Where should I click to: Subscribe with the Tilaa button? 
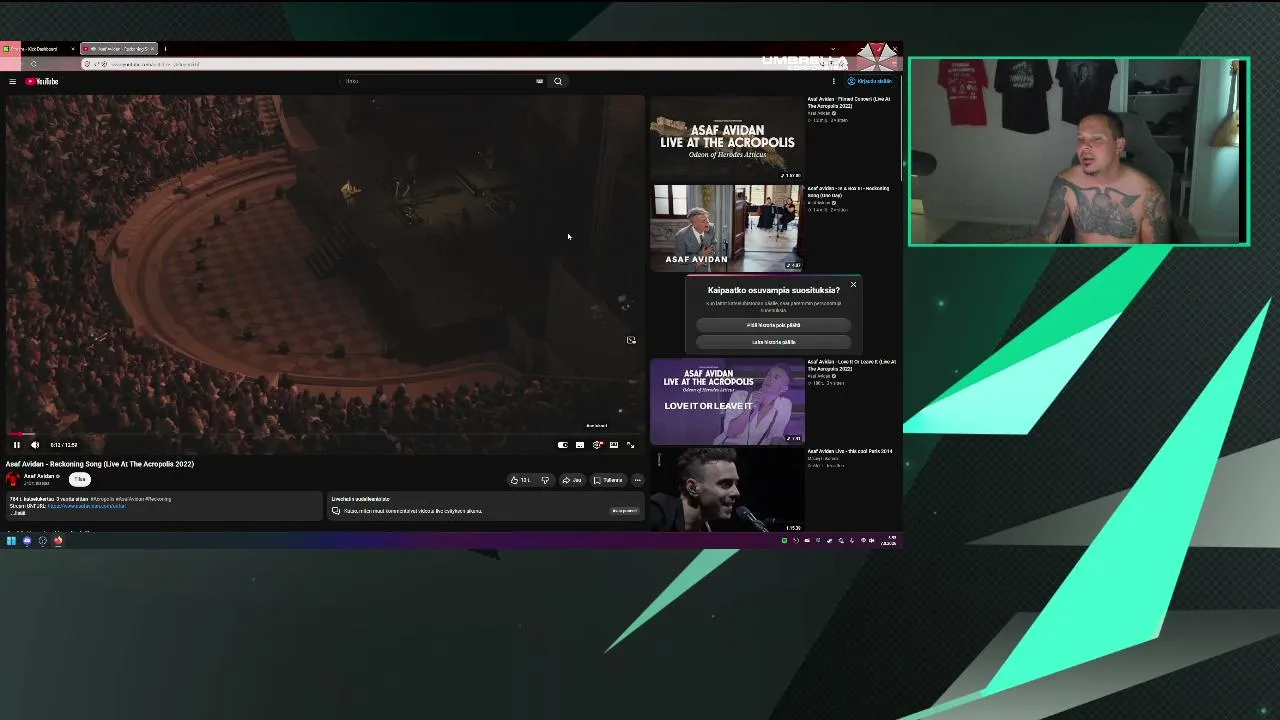coord(80,479)
